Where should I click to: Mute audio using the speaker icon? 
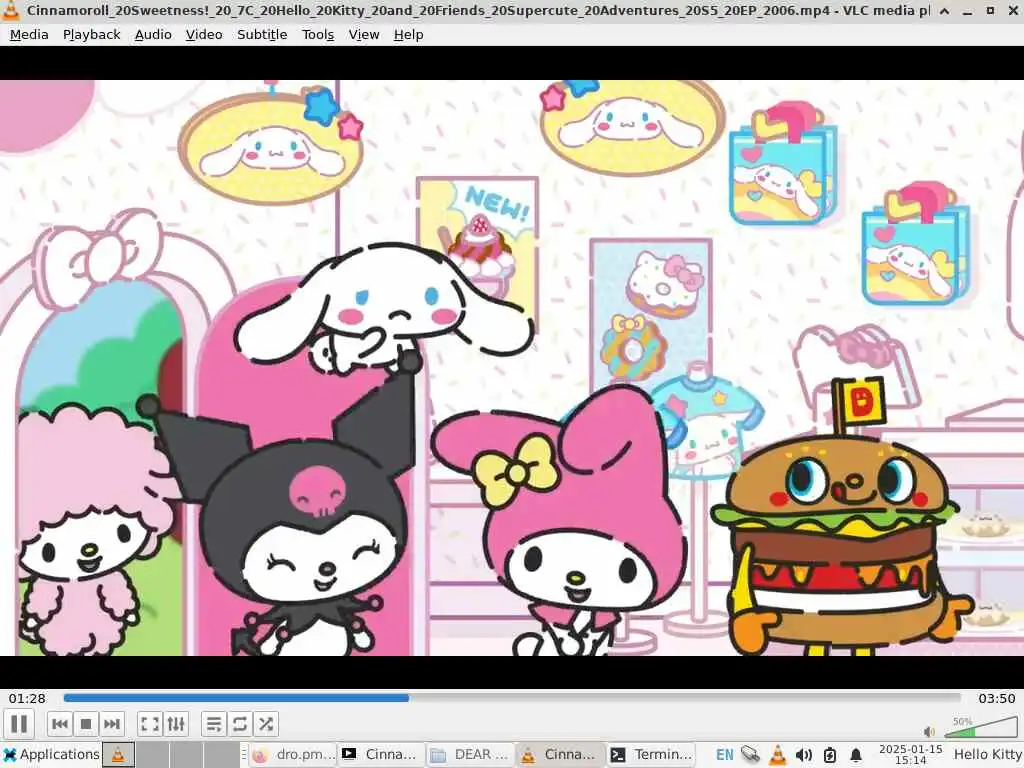[x=929, y=731]
